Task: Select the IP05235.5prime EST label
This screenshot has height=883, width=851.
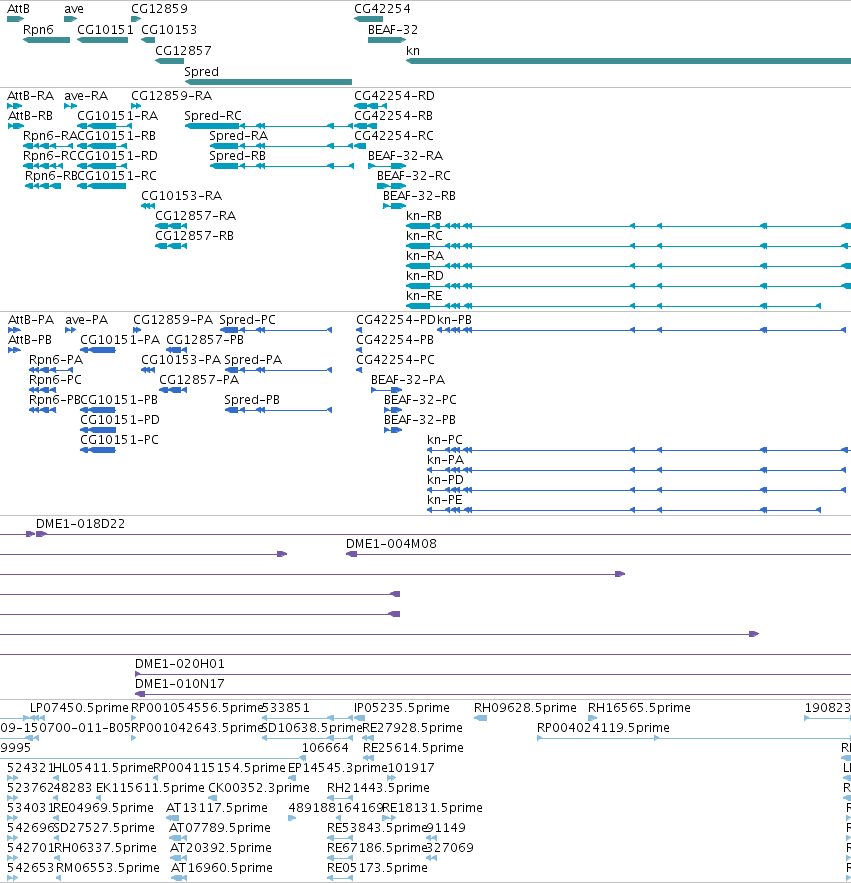Action: click(x=402, y=708)
